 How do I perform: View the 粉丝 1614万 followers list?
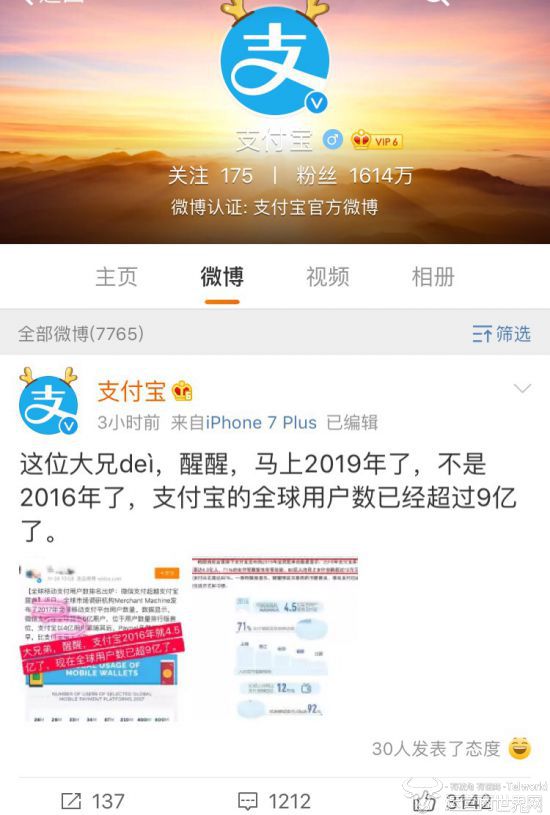355,176
